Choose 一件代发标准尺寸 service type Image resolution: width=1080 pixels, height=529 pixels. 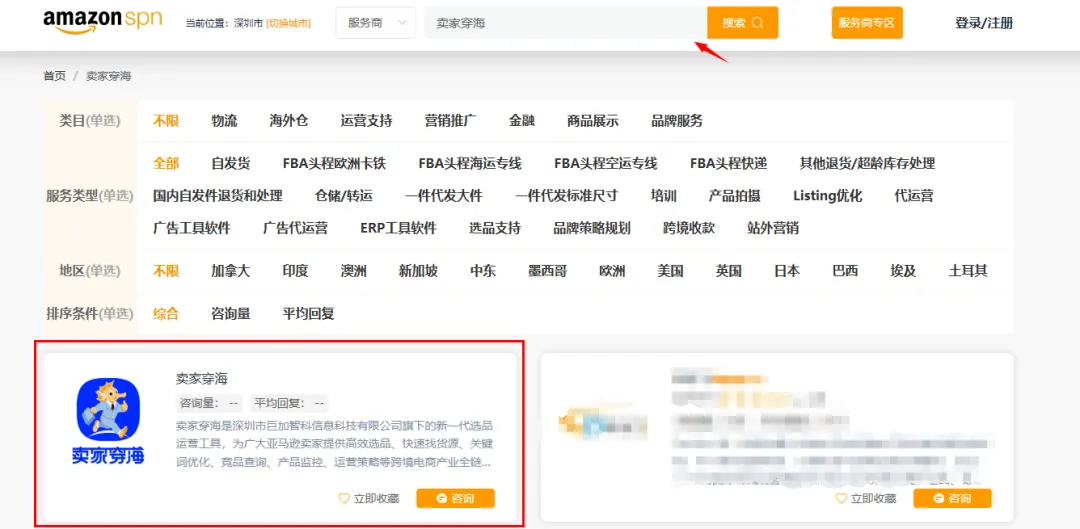click(567, 196)
